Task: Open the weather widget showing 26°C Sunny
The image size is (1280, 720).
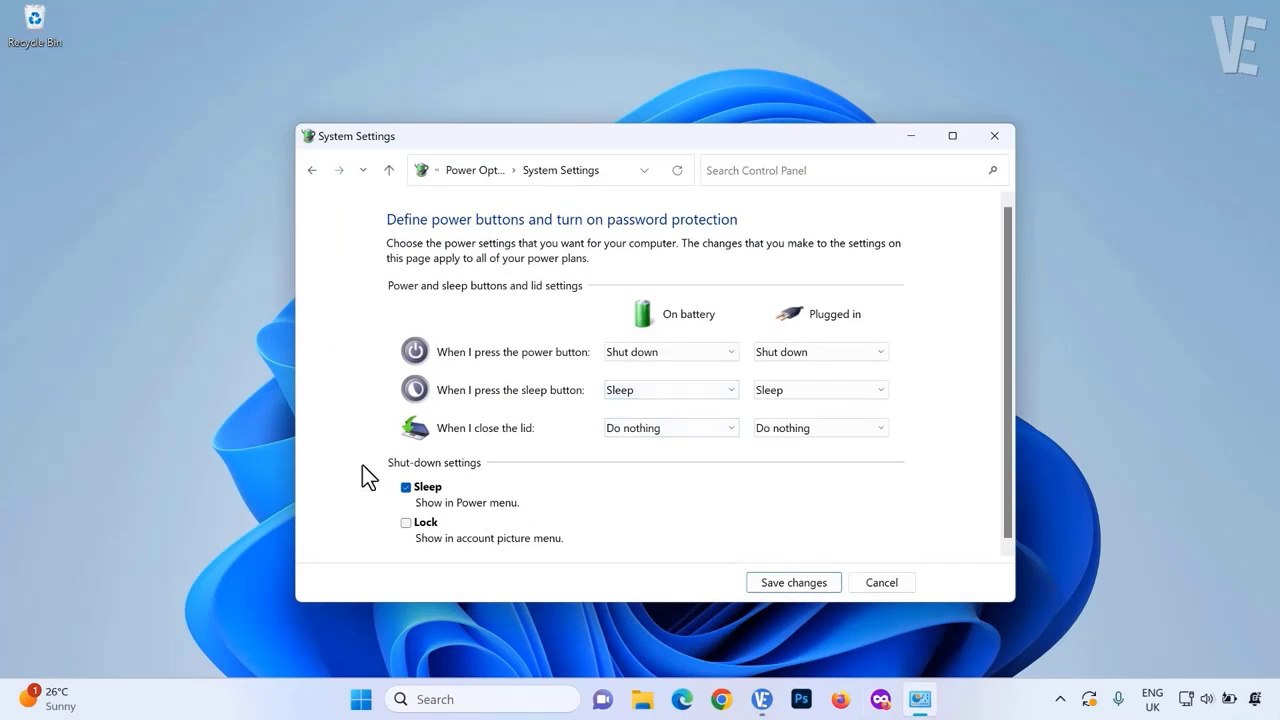Action: click(48, 698)
